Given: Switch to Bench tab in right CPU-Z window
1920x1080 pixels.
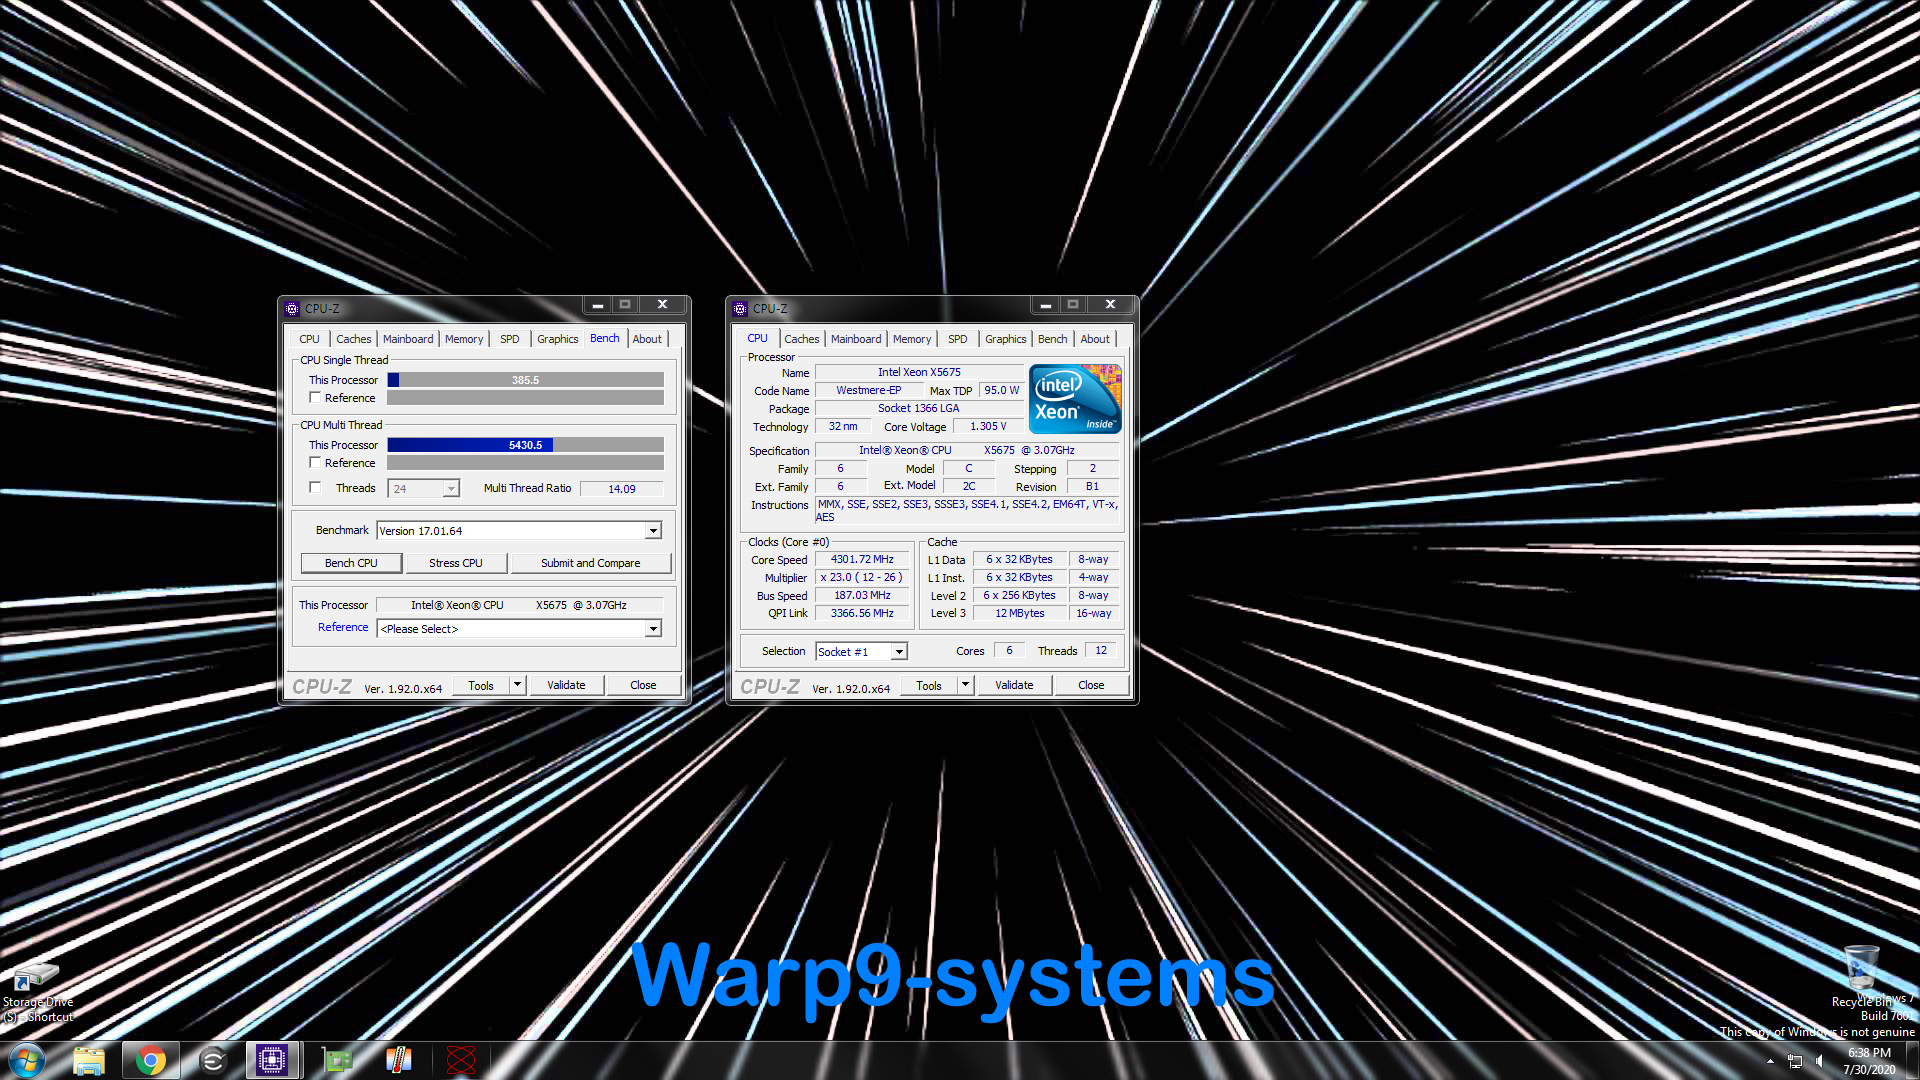Looking at the screenshot, I should tap(1052, 339).
